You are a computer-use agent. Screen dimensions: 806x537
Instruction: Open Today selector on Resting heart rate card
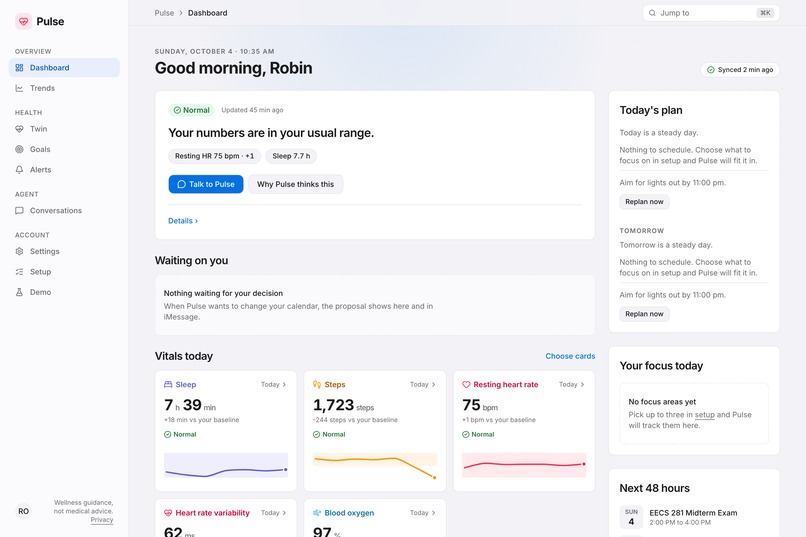tap(572, 384)
